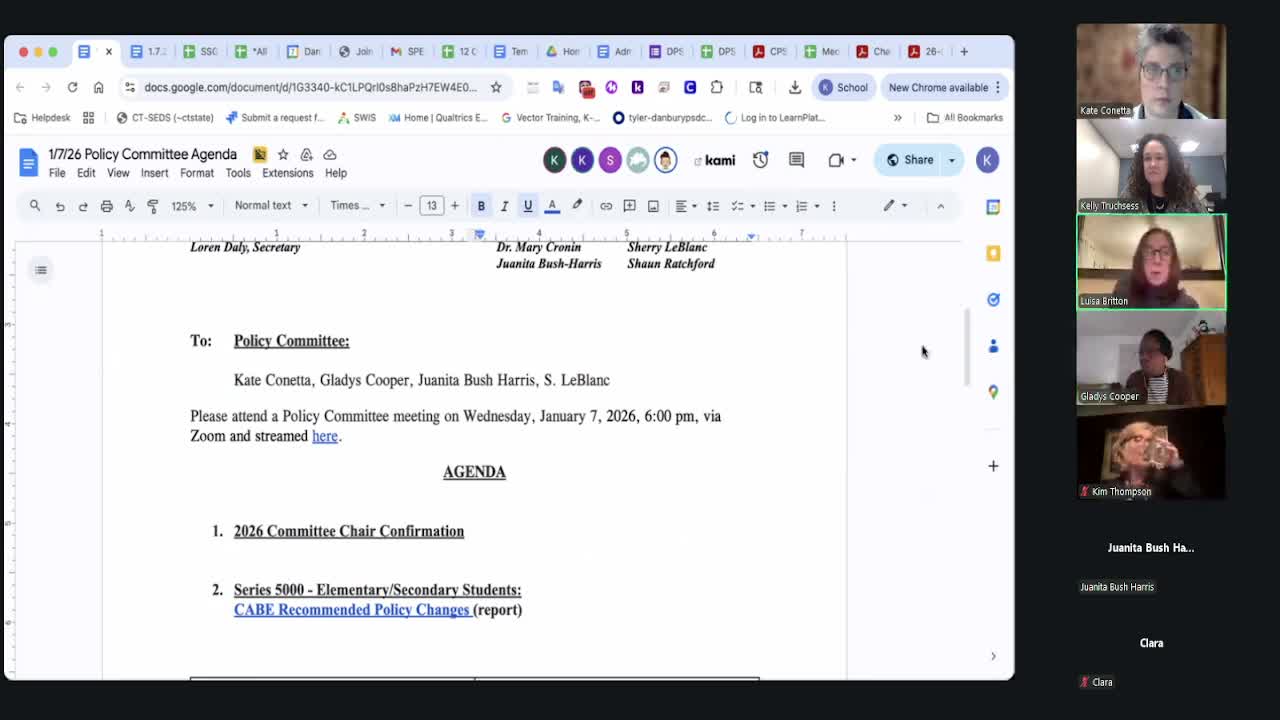Click the Undo icon
The height and width of the screenshot is (720, 1280).
click(x=60, y=206)
